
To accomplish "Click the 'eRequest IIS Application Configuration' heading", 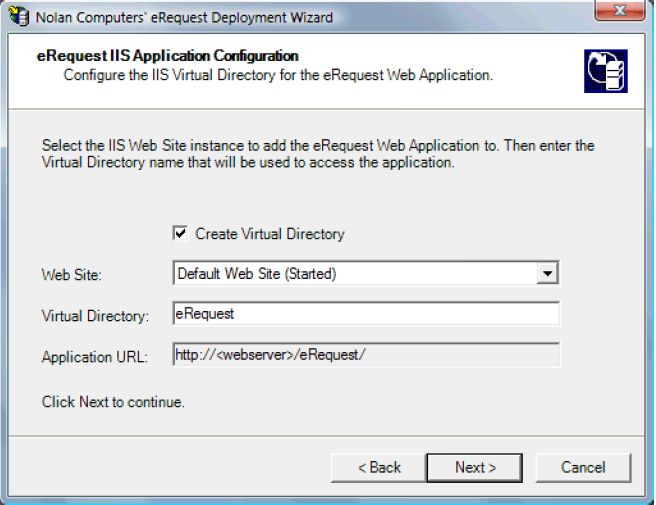I will pos(166,56).
